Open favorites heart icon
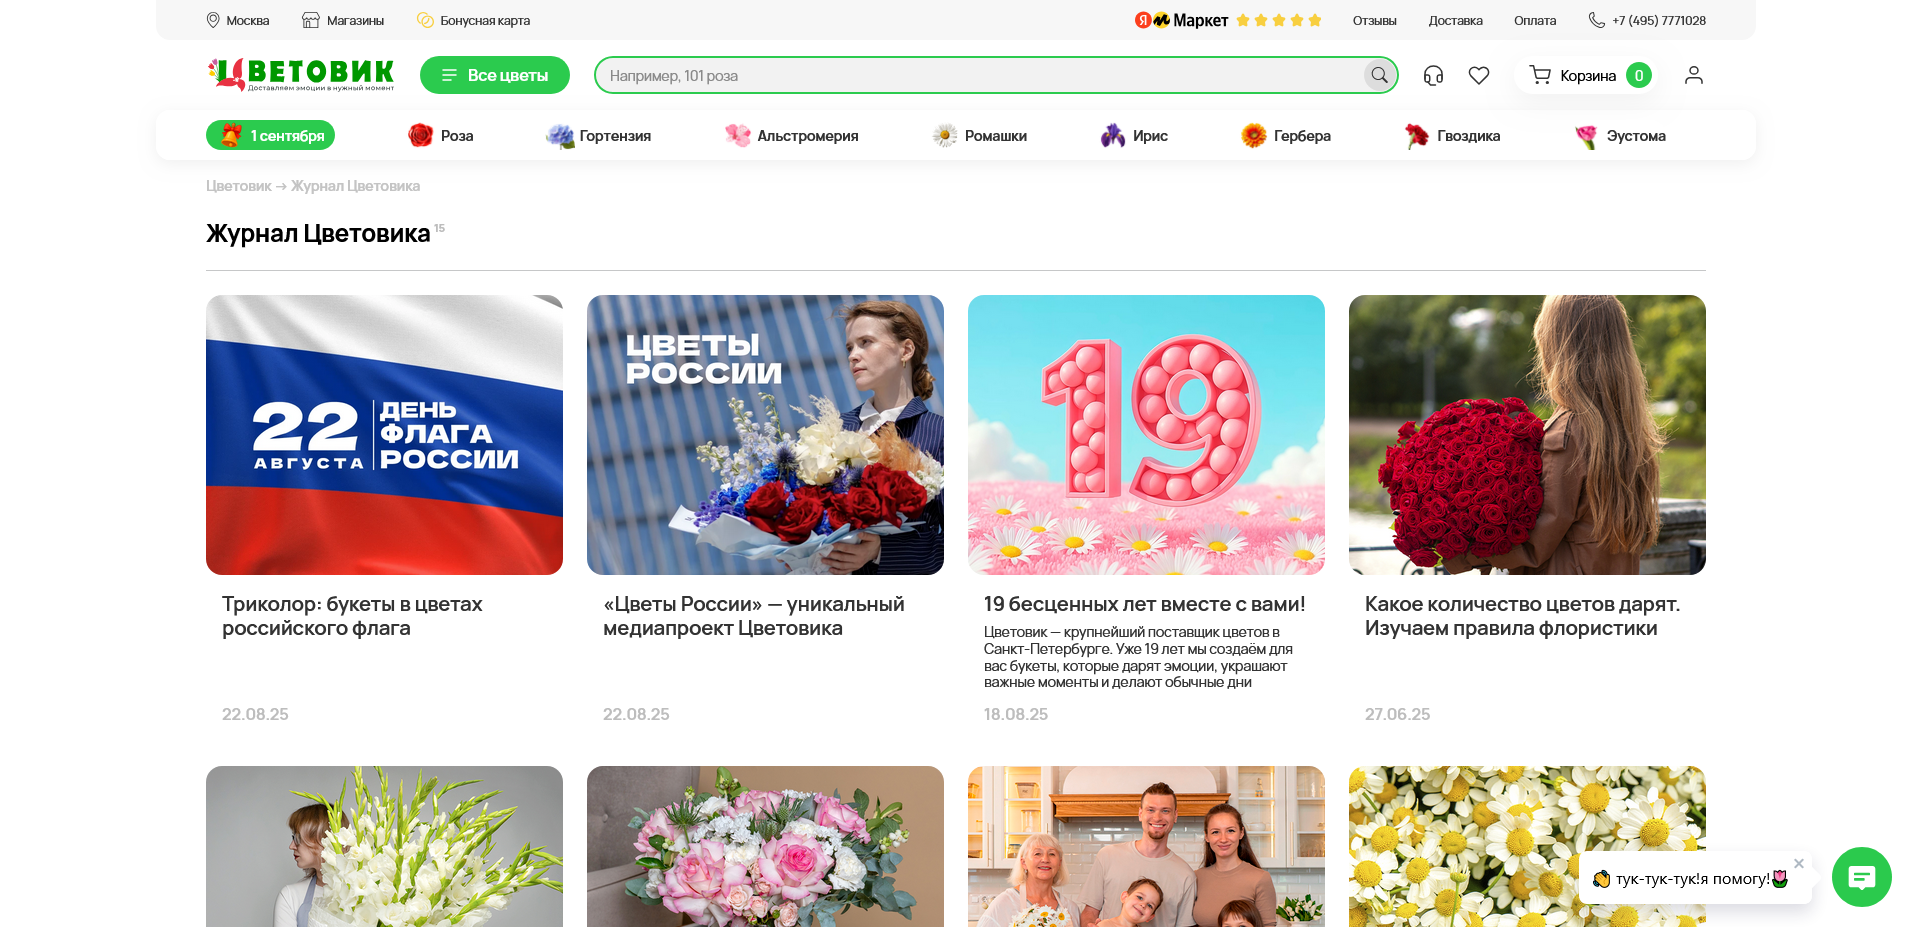 click(x=1479, y=75)
